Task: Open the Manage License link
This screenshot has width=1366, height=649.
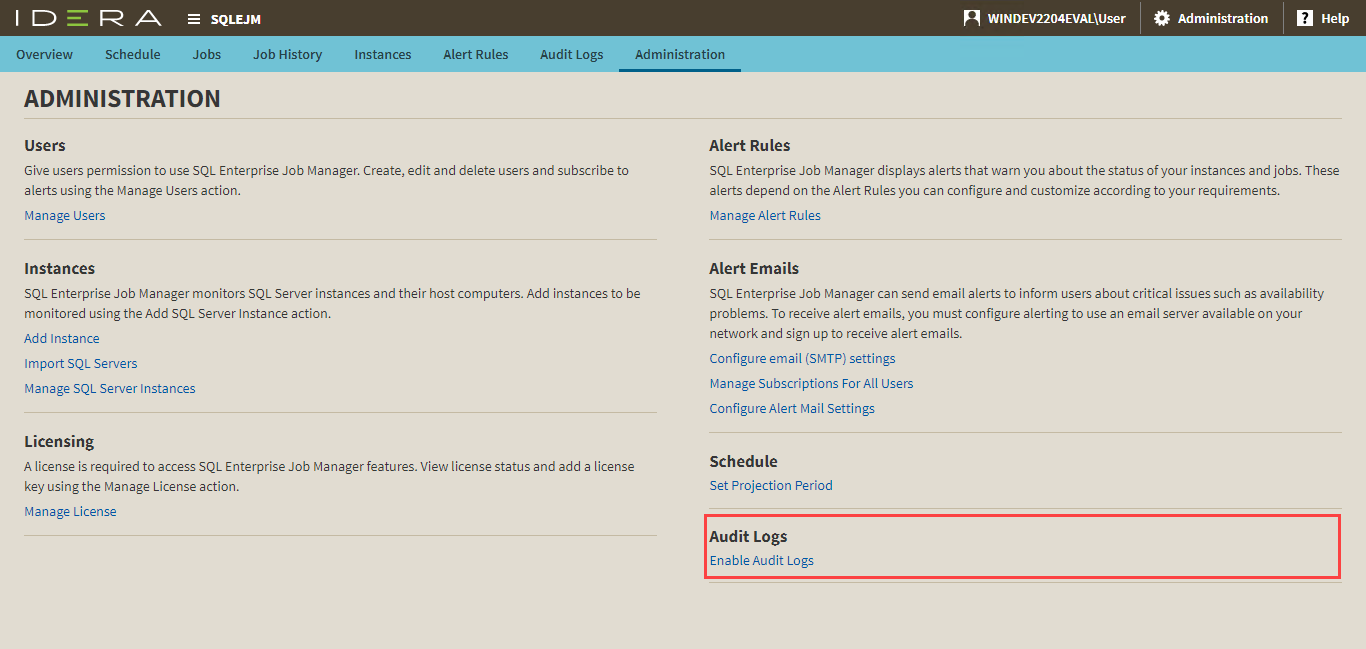Action: [x=70, y=511]
